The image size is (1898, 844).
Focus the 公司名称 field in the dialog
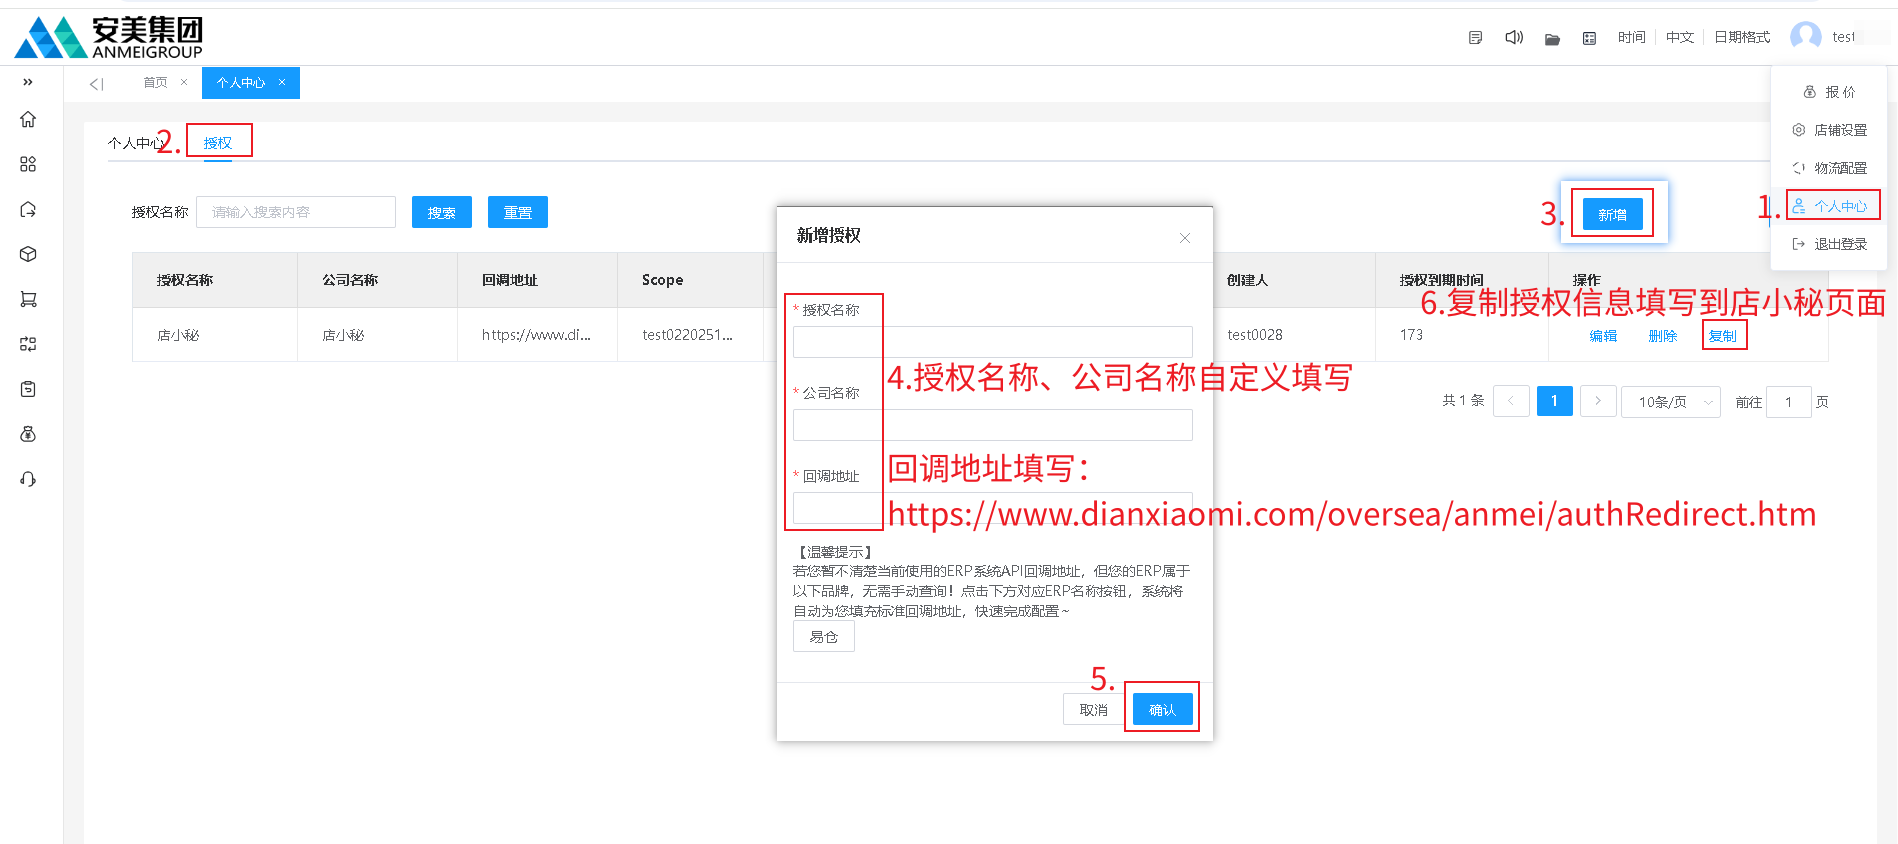click(993, 425)
